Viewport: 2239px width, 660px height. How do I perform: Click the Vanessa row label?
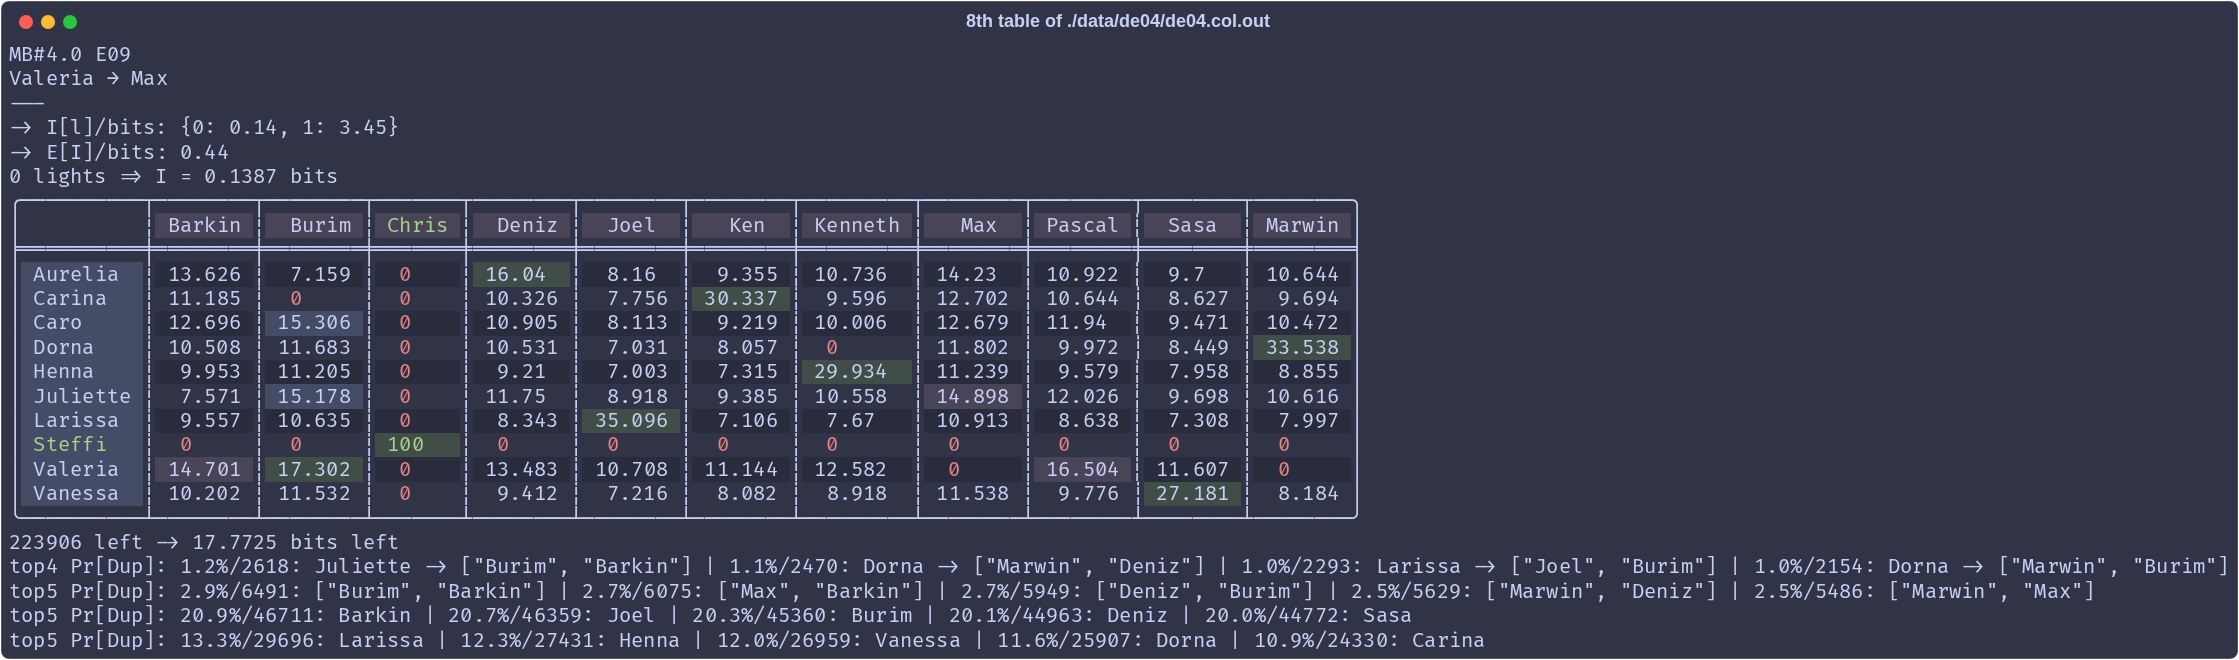[82, 493]
